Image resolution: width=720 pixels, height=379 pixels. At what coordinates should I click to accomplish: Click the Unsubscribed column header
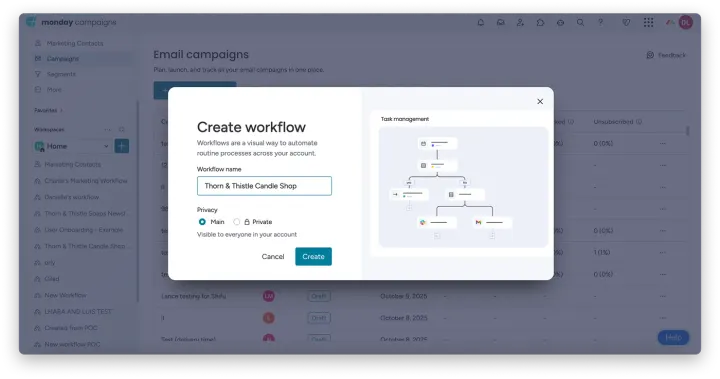click(613, 122)
